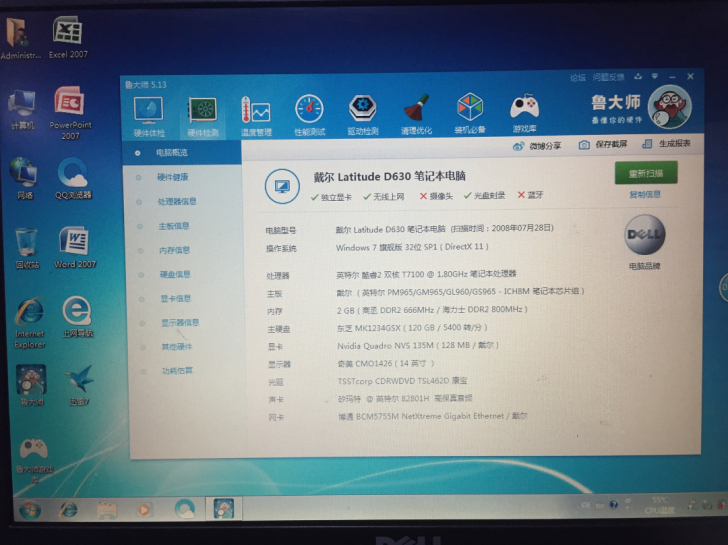The width and height of the screenshot is (728, 545).
Task: Select 硬件检测 hardware detection icon
Action: click(x=202, y=116)
